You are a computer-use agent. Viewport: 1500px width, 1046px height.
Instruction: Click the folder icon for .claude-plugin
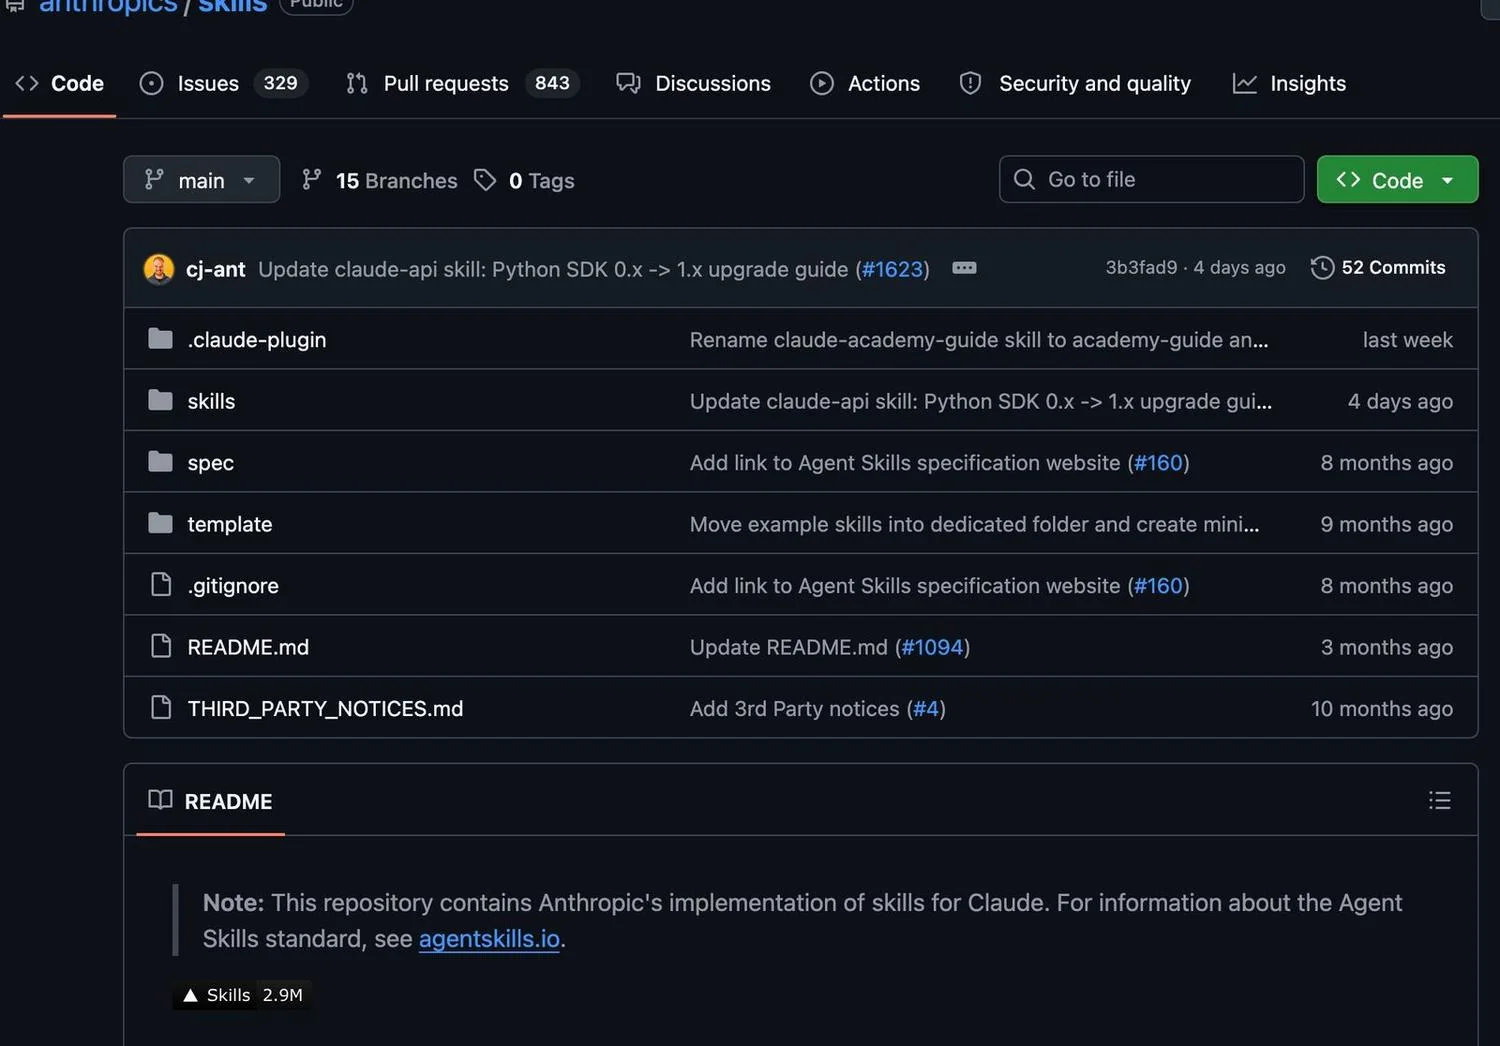[160, 339]
